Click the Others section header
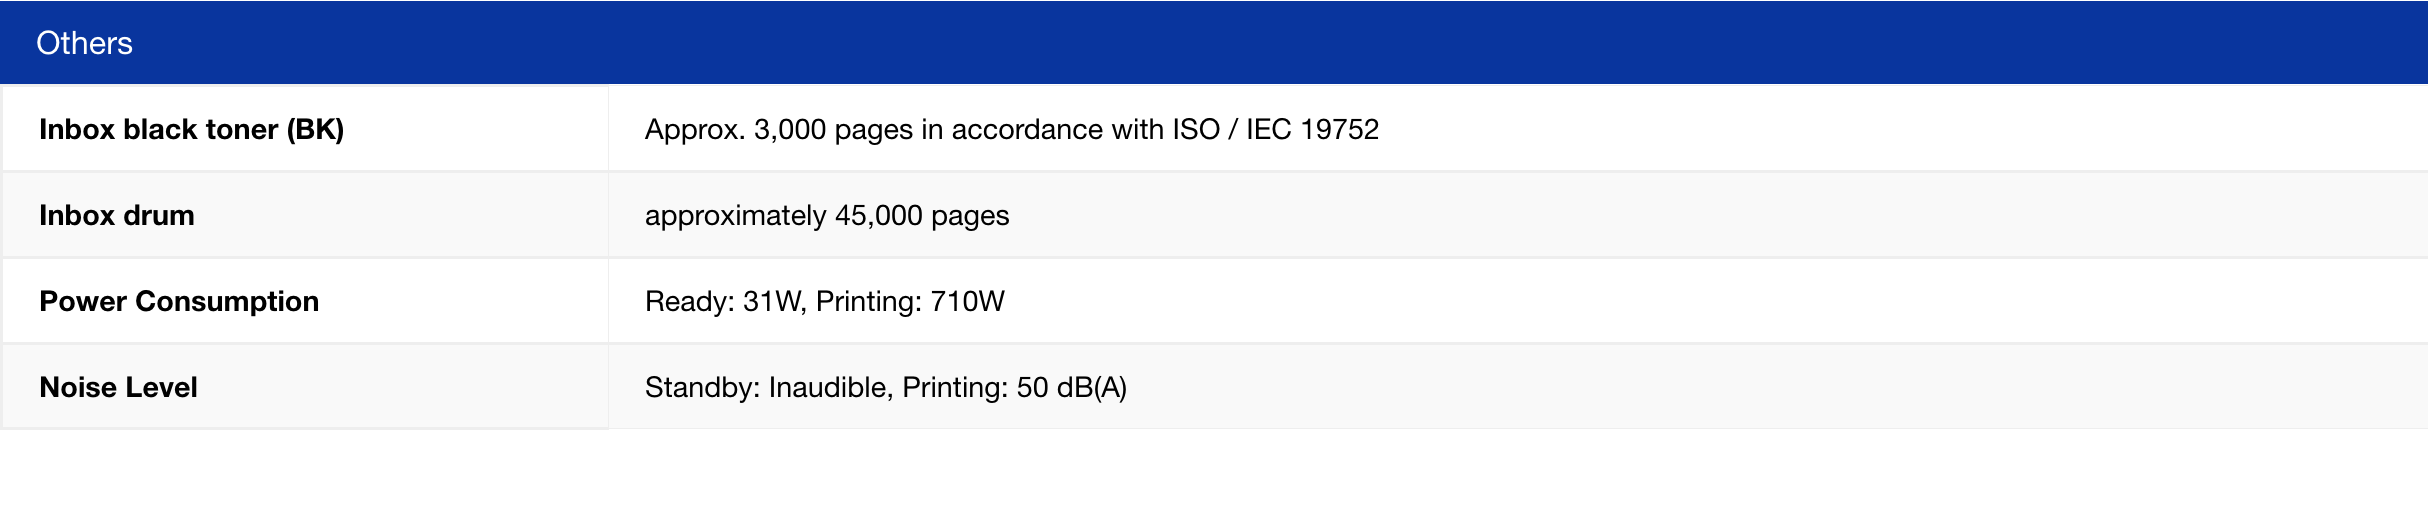This screenshot has height=522, width=2428. tap(84, 43)
